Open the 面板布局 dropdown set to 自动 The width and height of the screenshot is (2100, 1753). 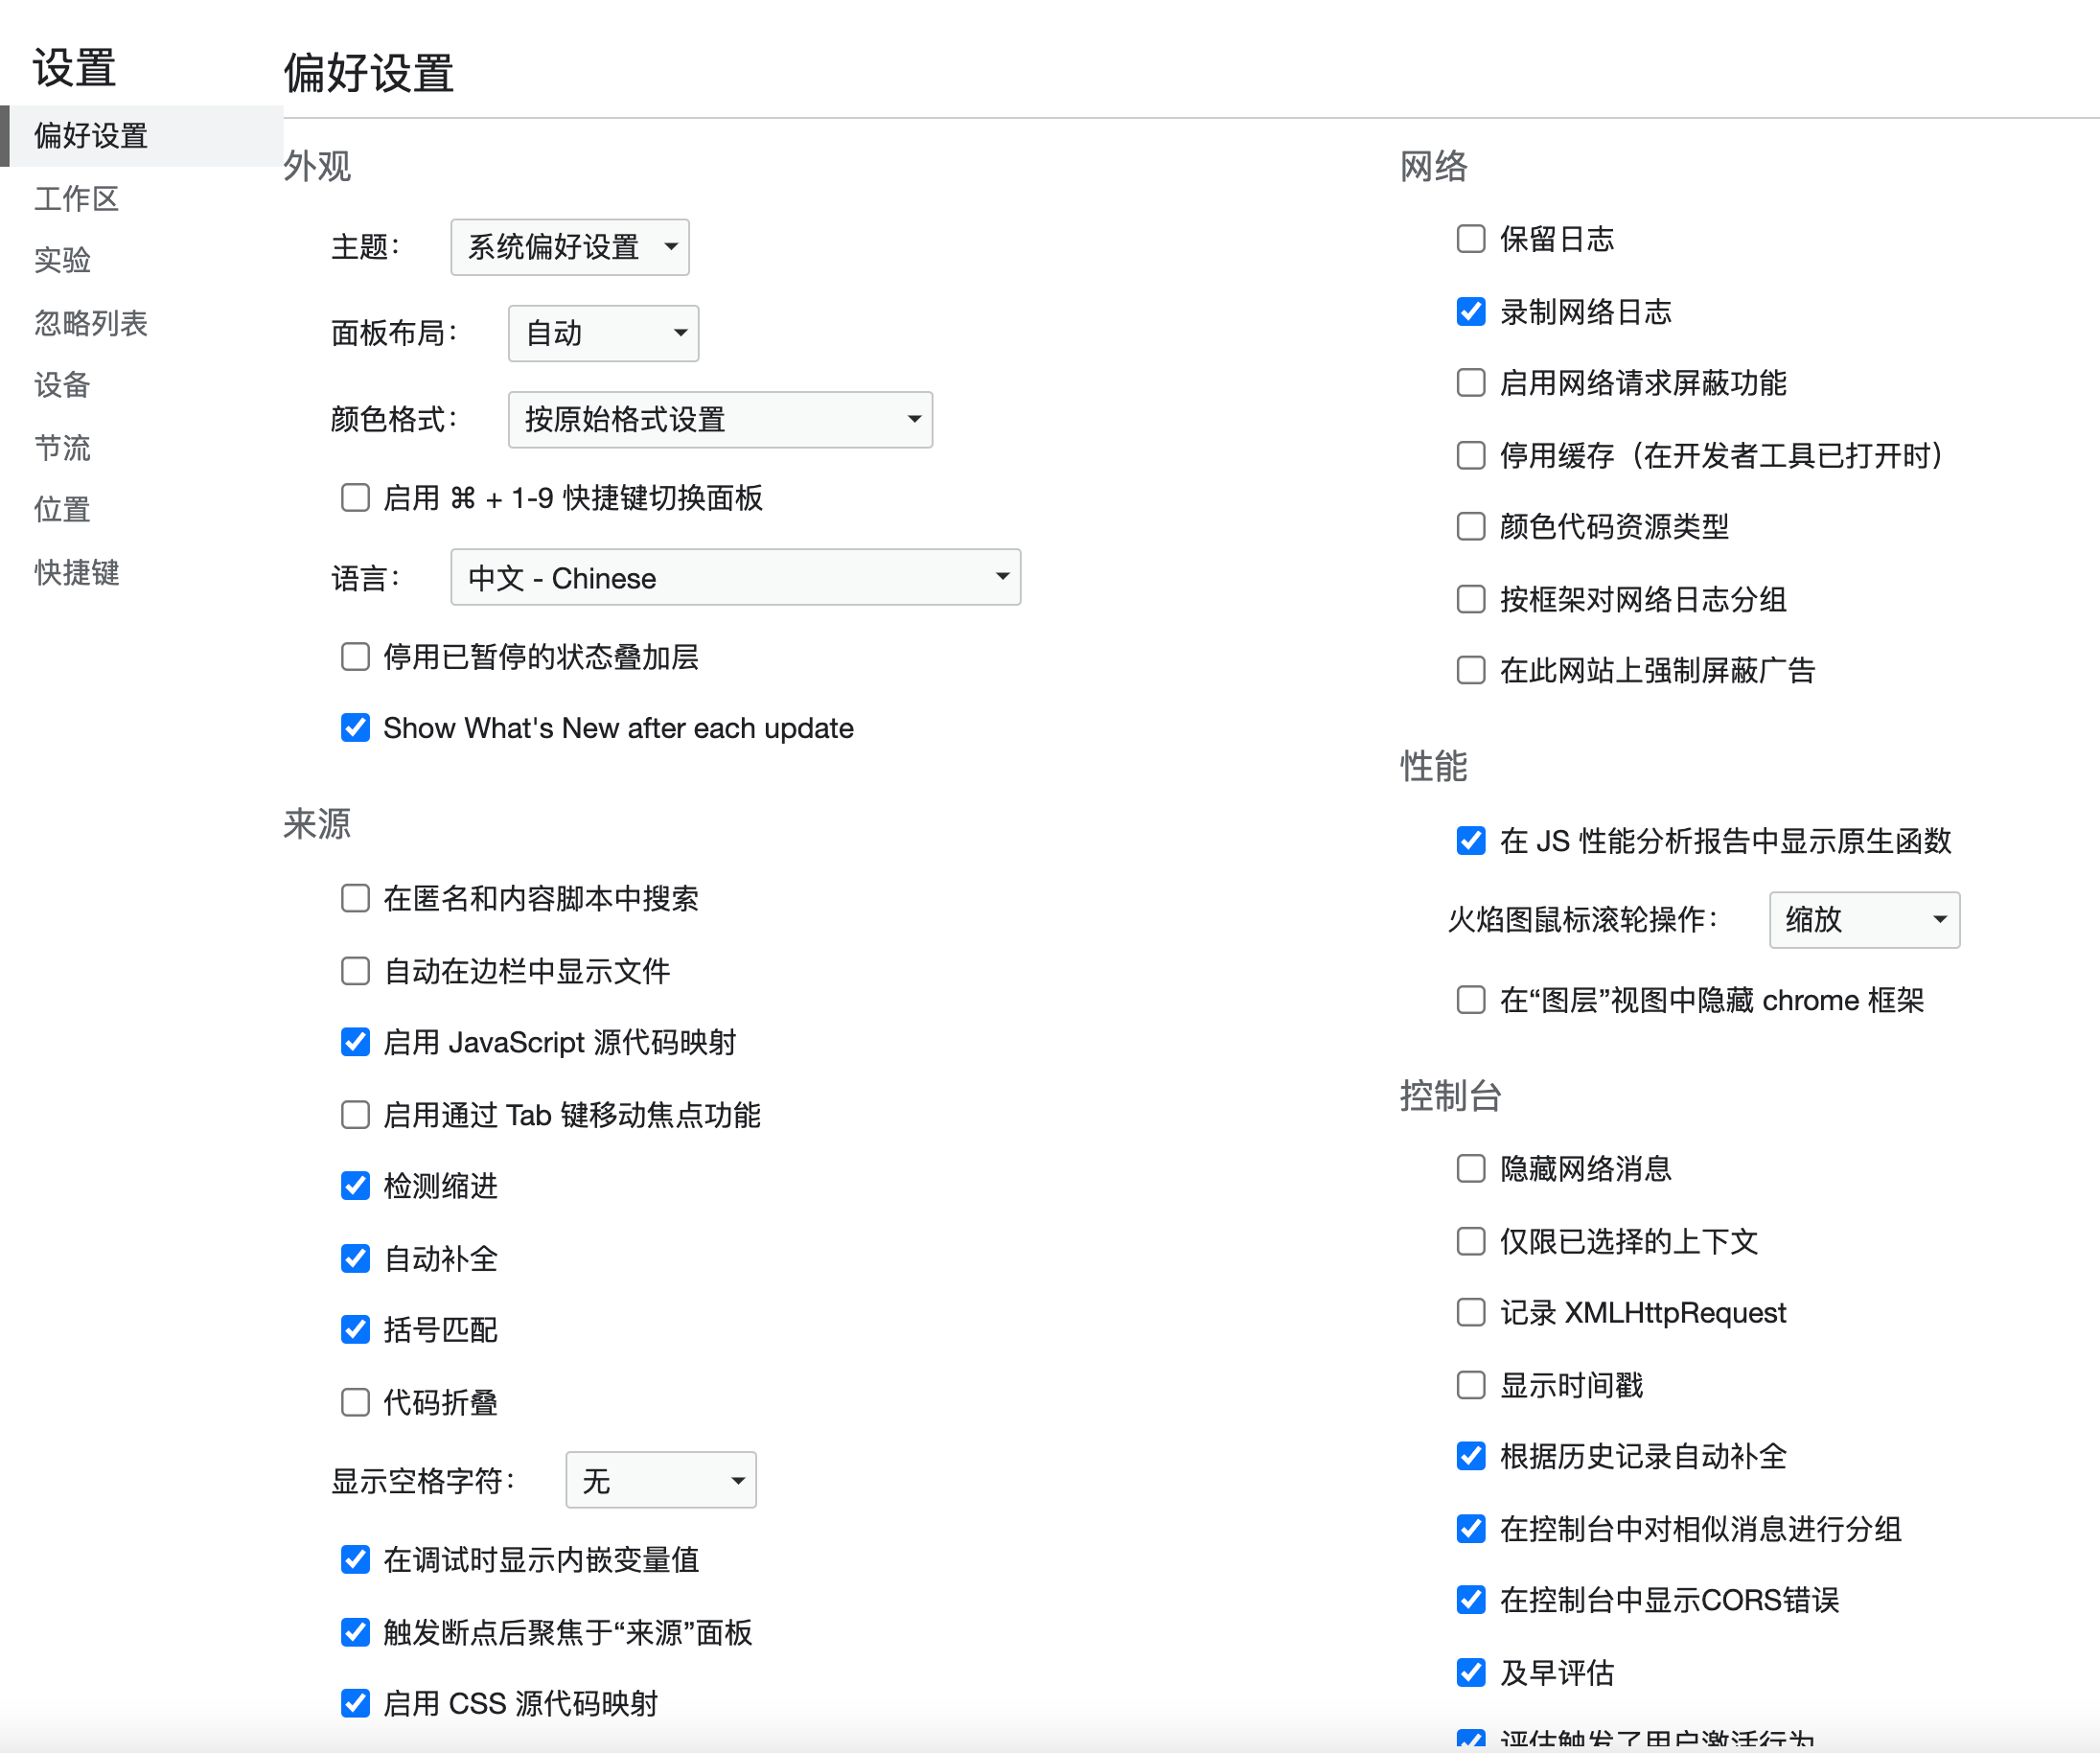[603, 333]
